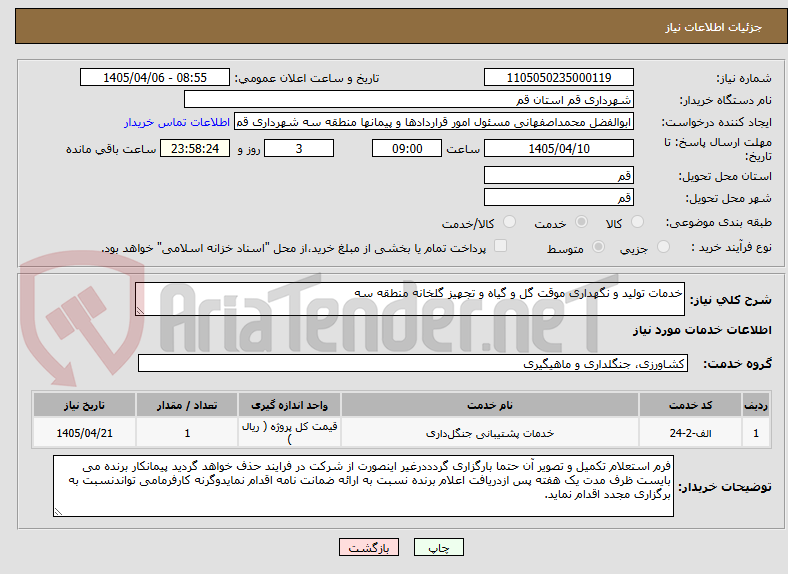Click the اطلاعات خدمات مورد نیاز section heading
The height and width of the screenshot is (574, 788).
(x=702, y=330)
